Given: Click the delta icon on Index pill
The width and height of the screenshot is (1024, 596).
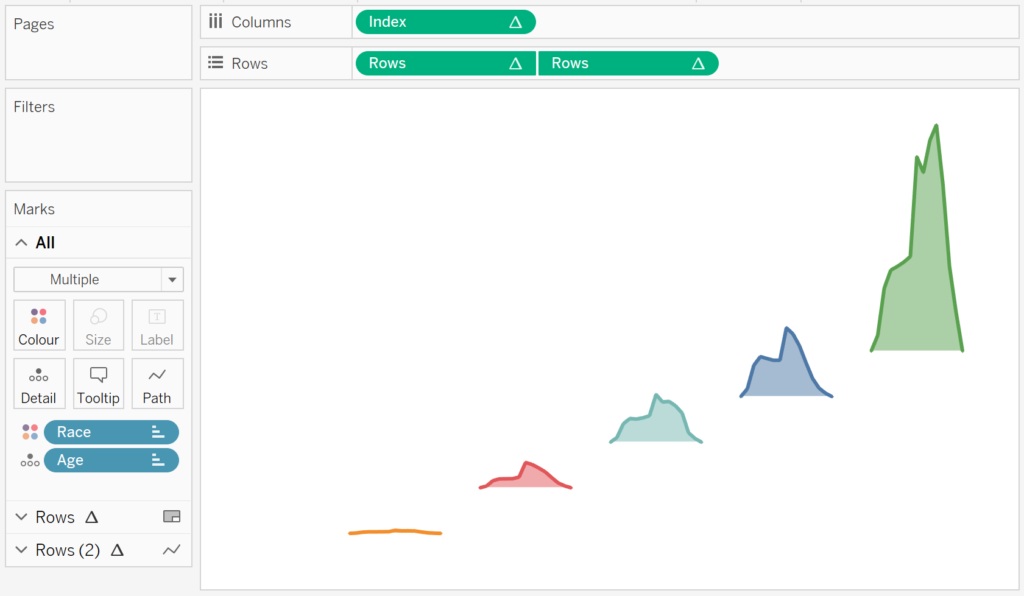Looking at the screenshot, I should click(515, 22).
